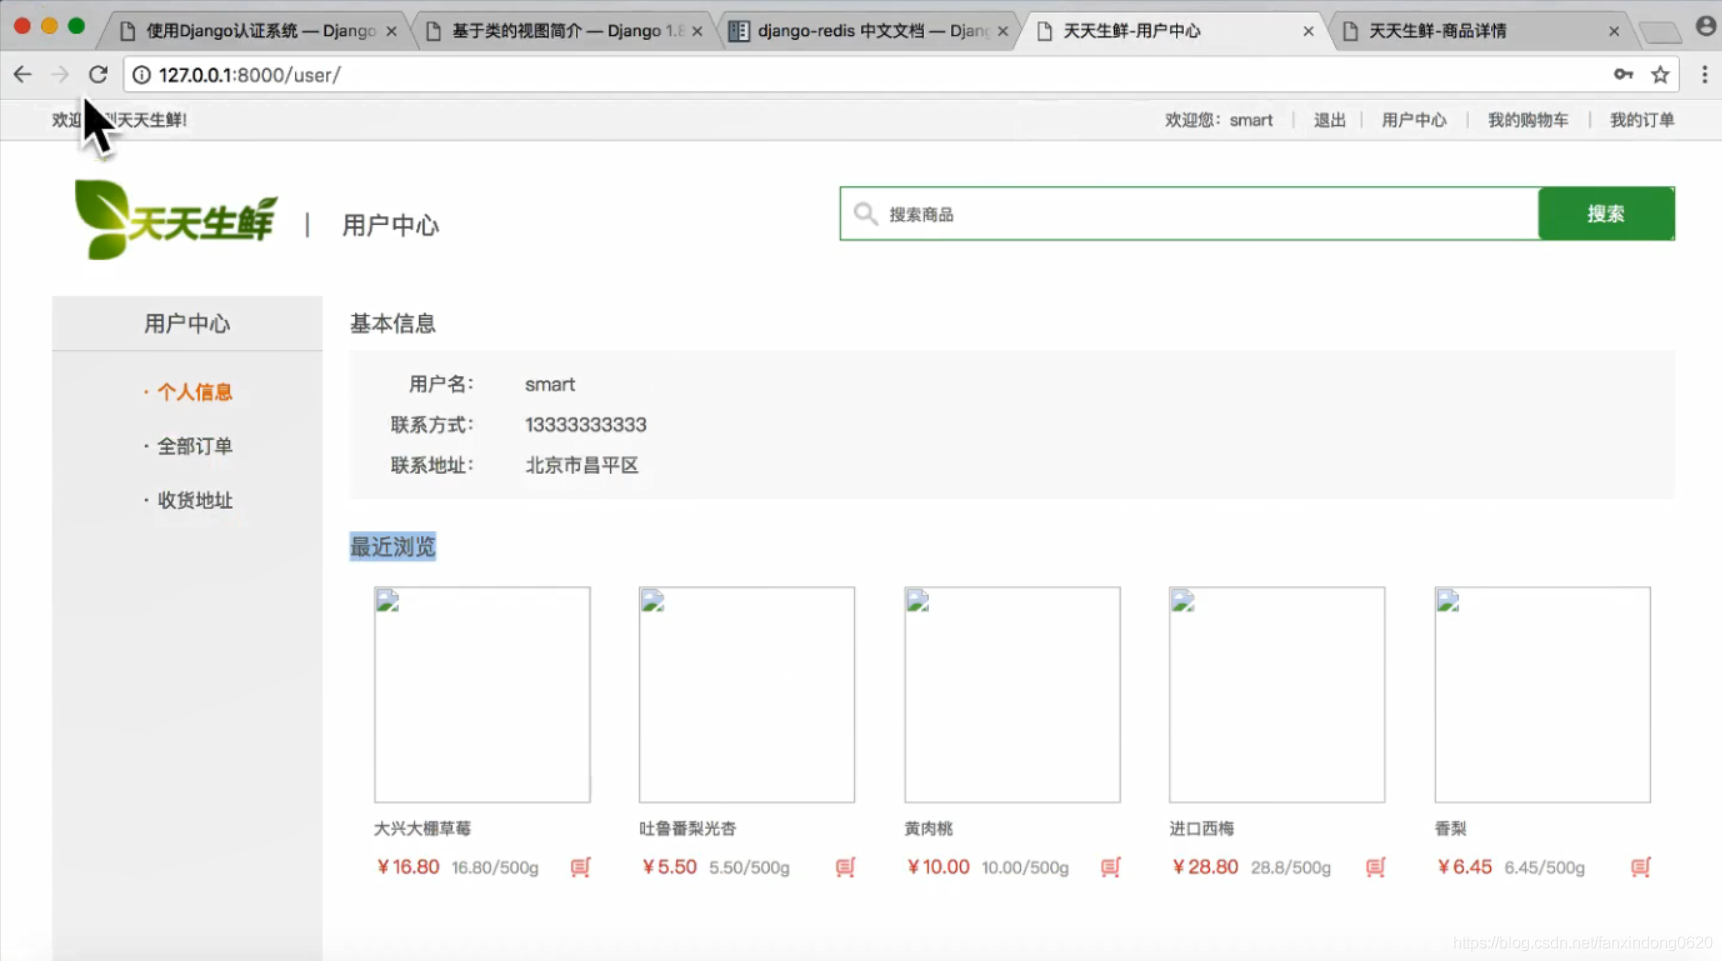This screenshot has height=961, width=1722.
Task: Bookmark the page with the star icon
Action: 1661,74
